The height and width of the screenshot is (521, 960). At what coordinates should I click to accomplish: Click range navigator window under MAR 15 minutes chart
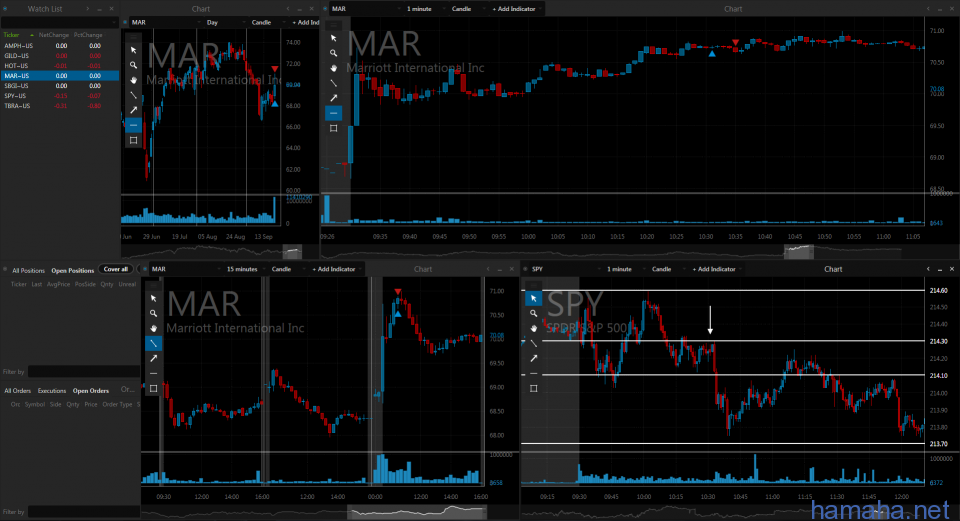pyautogui.click(x=417, y=512)
